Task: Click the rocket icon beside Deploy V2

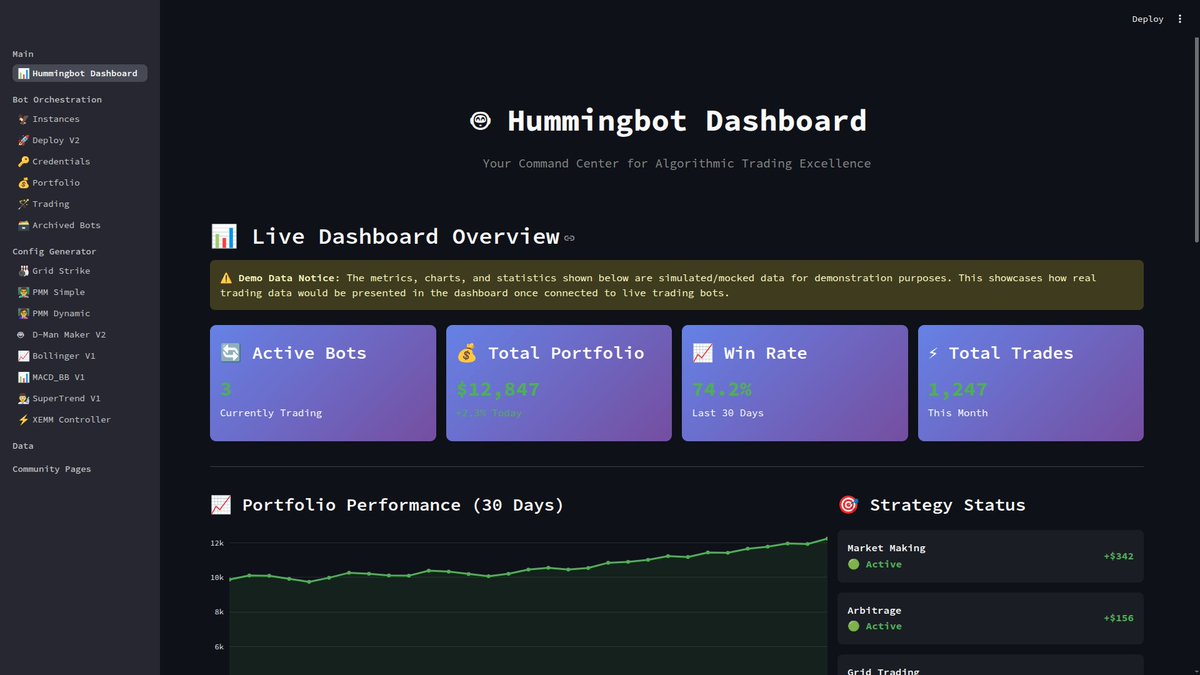Action: coord(23,140)
